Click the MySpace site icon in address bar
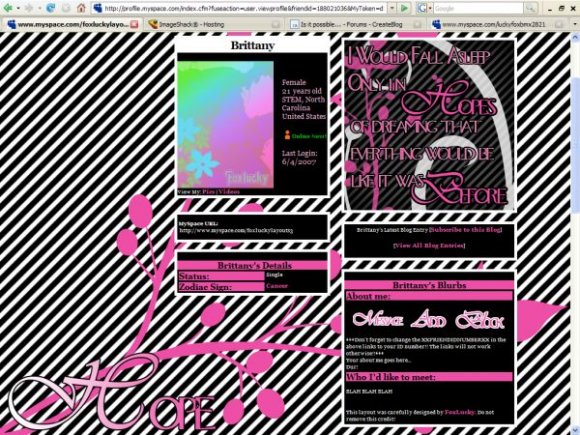The width and height of the screenshot is (580, 435). pos(98,8)
